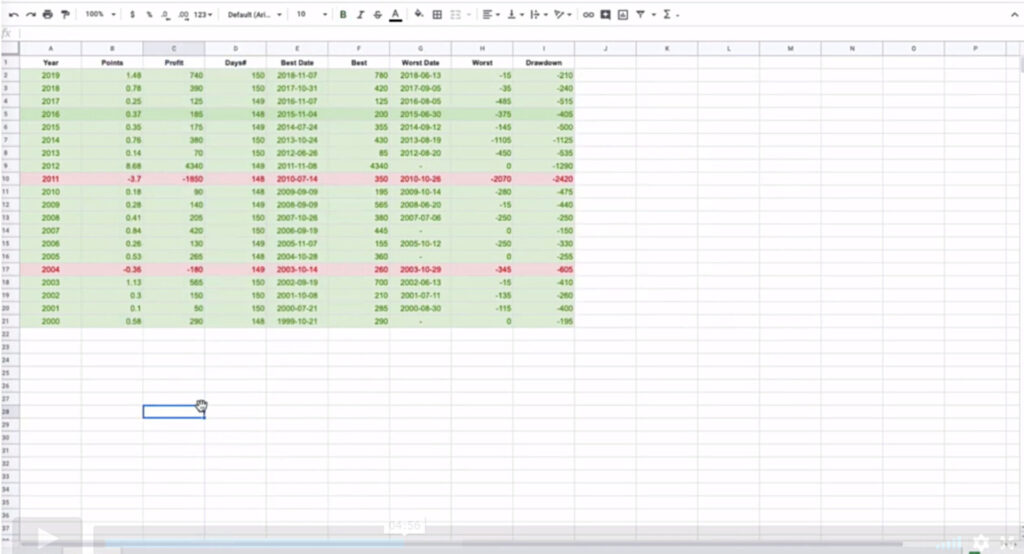The height and width of the screenshot is (554, 1024).
Task: Select the Profit cell showing -1850
Action: (174, 179)
